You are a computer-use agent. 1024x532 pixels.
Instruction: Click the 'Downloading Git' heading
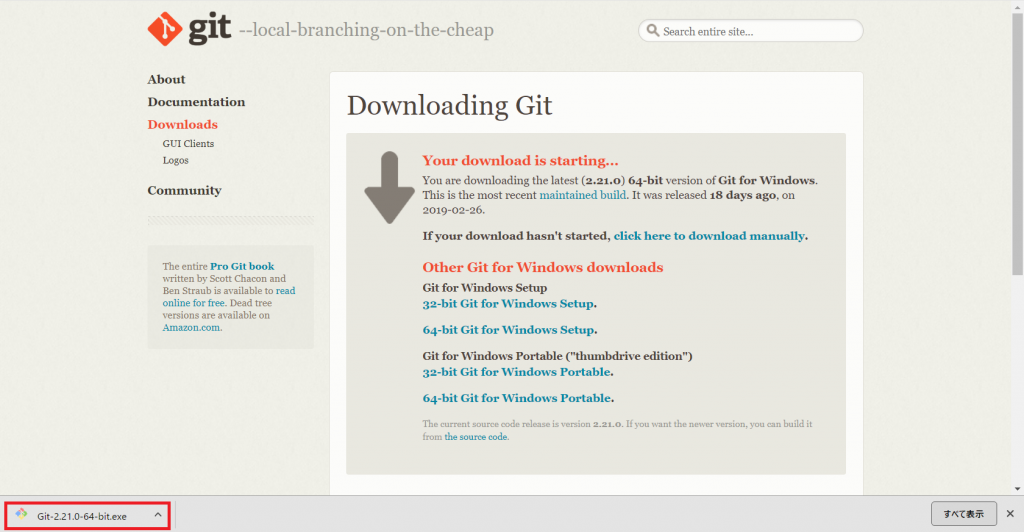pos(449,105)
